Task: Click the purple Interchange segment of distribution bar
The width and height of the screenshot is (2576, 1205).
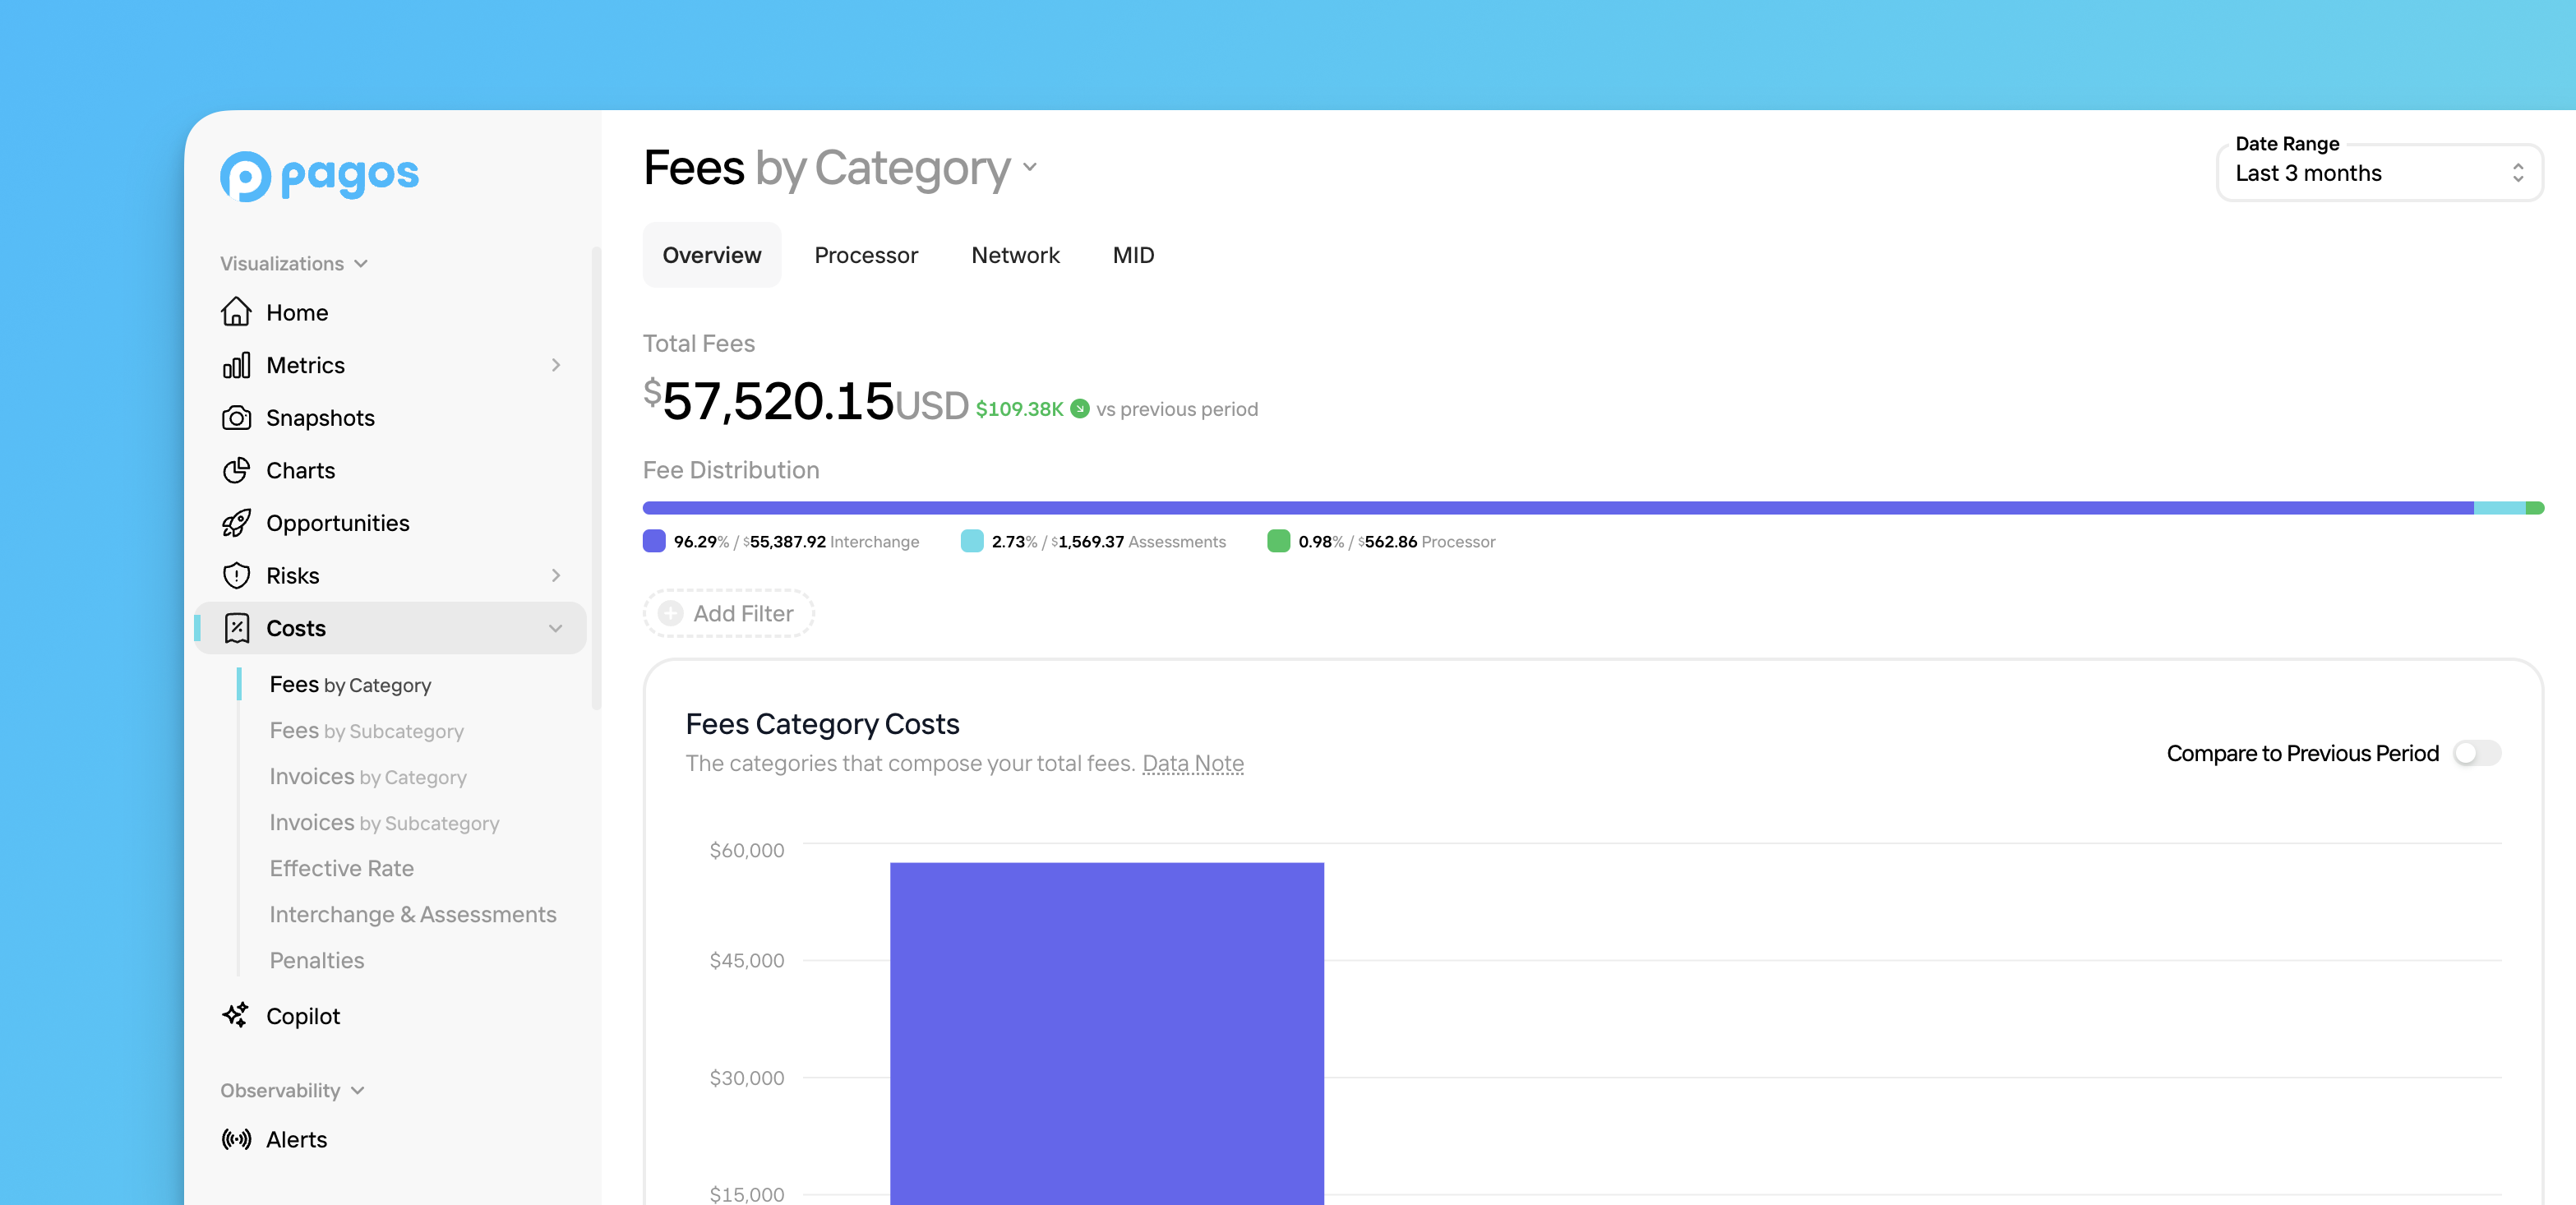Action: (1558, 508)
